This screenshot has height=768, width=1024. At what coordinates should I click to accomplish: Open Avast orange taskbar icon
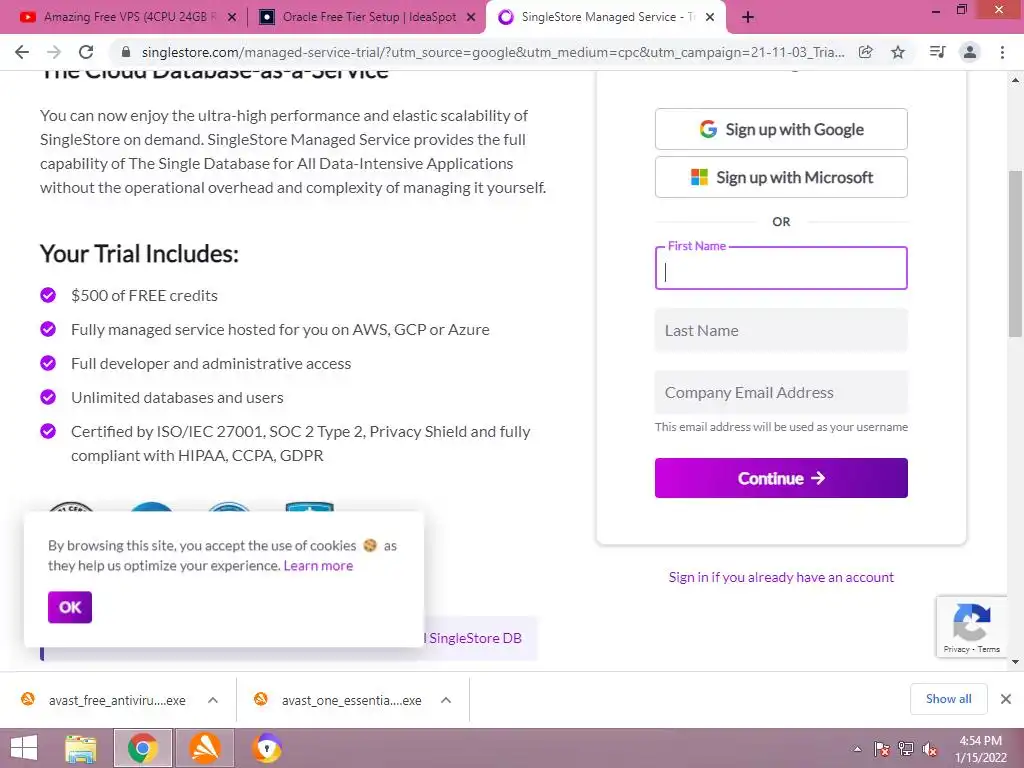pyautogui.click(x=205, y=748)
